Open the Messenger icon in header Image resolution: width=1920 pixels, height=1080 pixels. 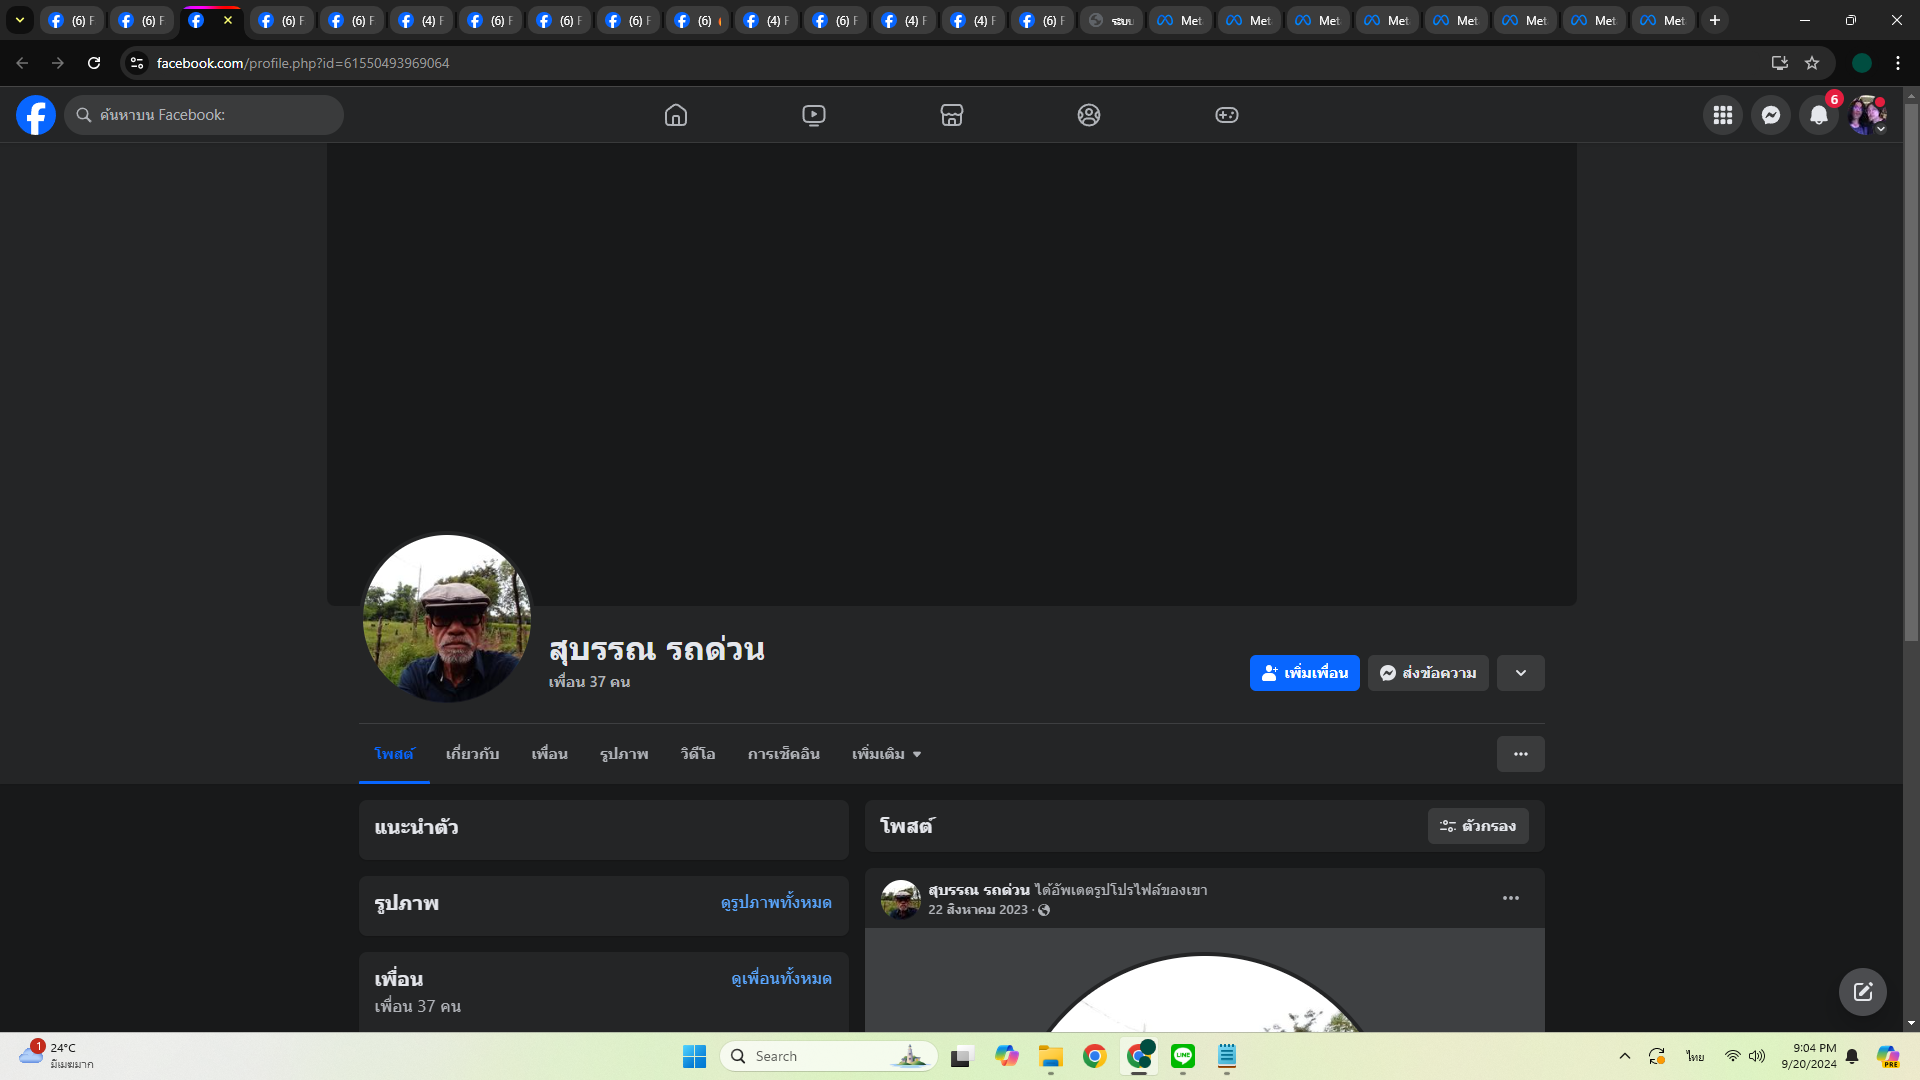1770,115
